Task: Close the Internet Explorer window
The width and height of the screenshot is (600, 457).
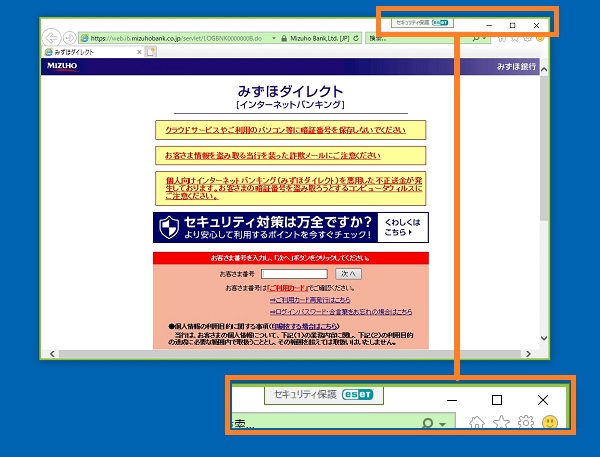Action: click(536, 26)
